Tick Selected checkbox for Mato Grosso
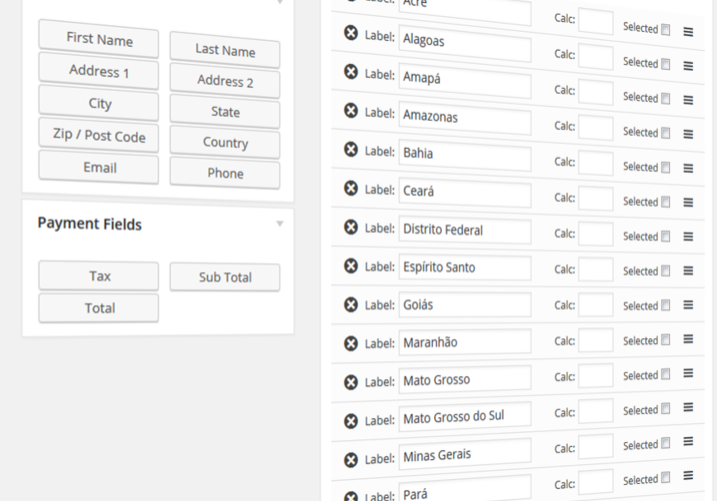The height and width of the screenshot is (501, 717). point(666,375)
